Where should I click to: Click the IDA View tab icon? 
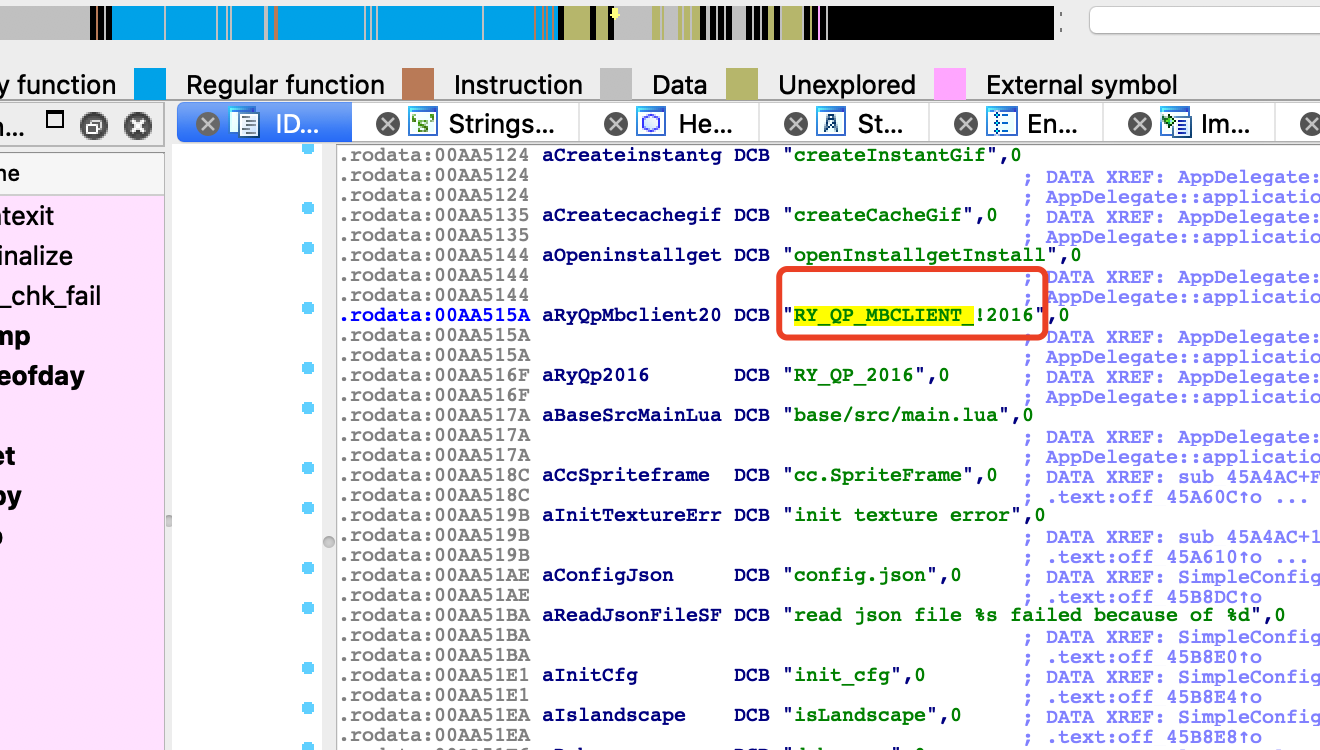(244, 123)
